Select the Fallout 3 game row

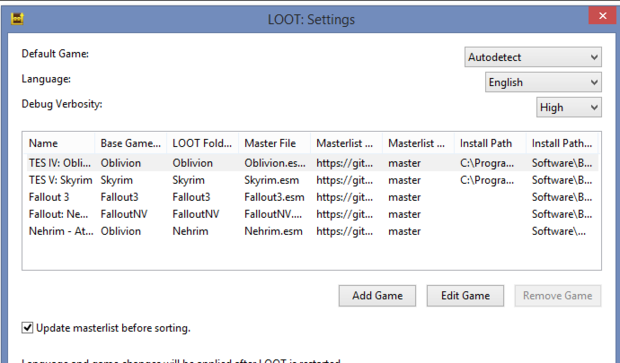pos(312,197)
